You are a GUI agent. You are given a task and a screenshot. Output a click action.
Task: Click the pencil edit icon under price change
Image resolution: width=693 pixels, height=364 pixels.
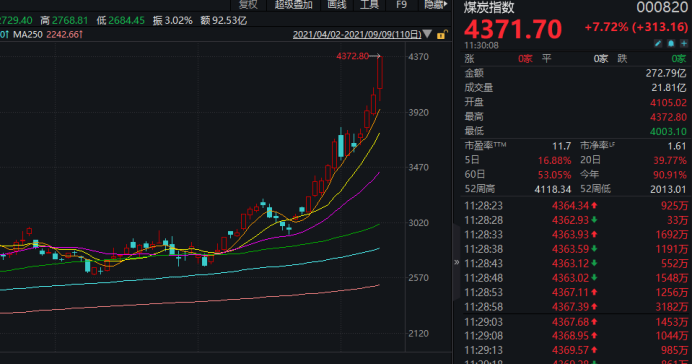(x=658, y=43)
